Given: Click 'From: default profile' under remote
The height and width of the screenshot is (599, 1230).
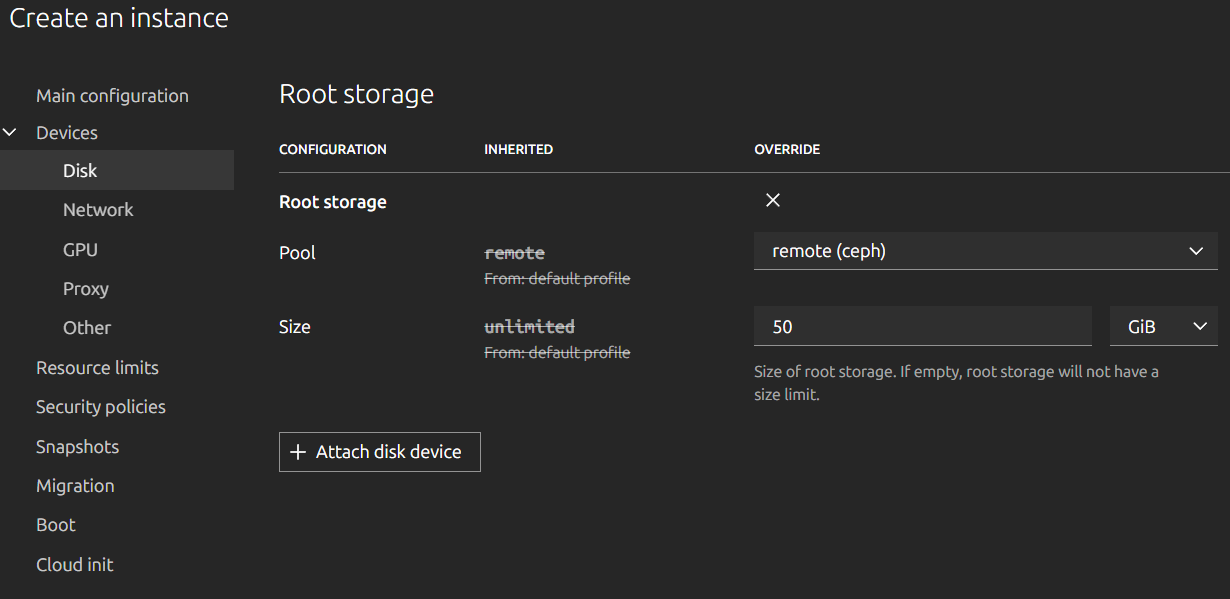Looking at the screenshot, I should [557, 279].
